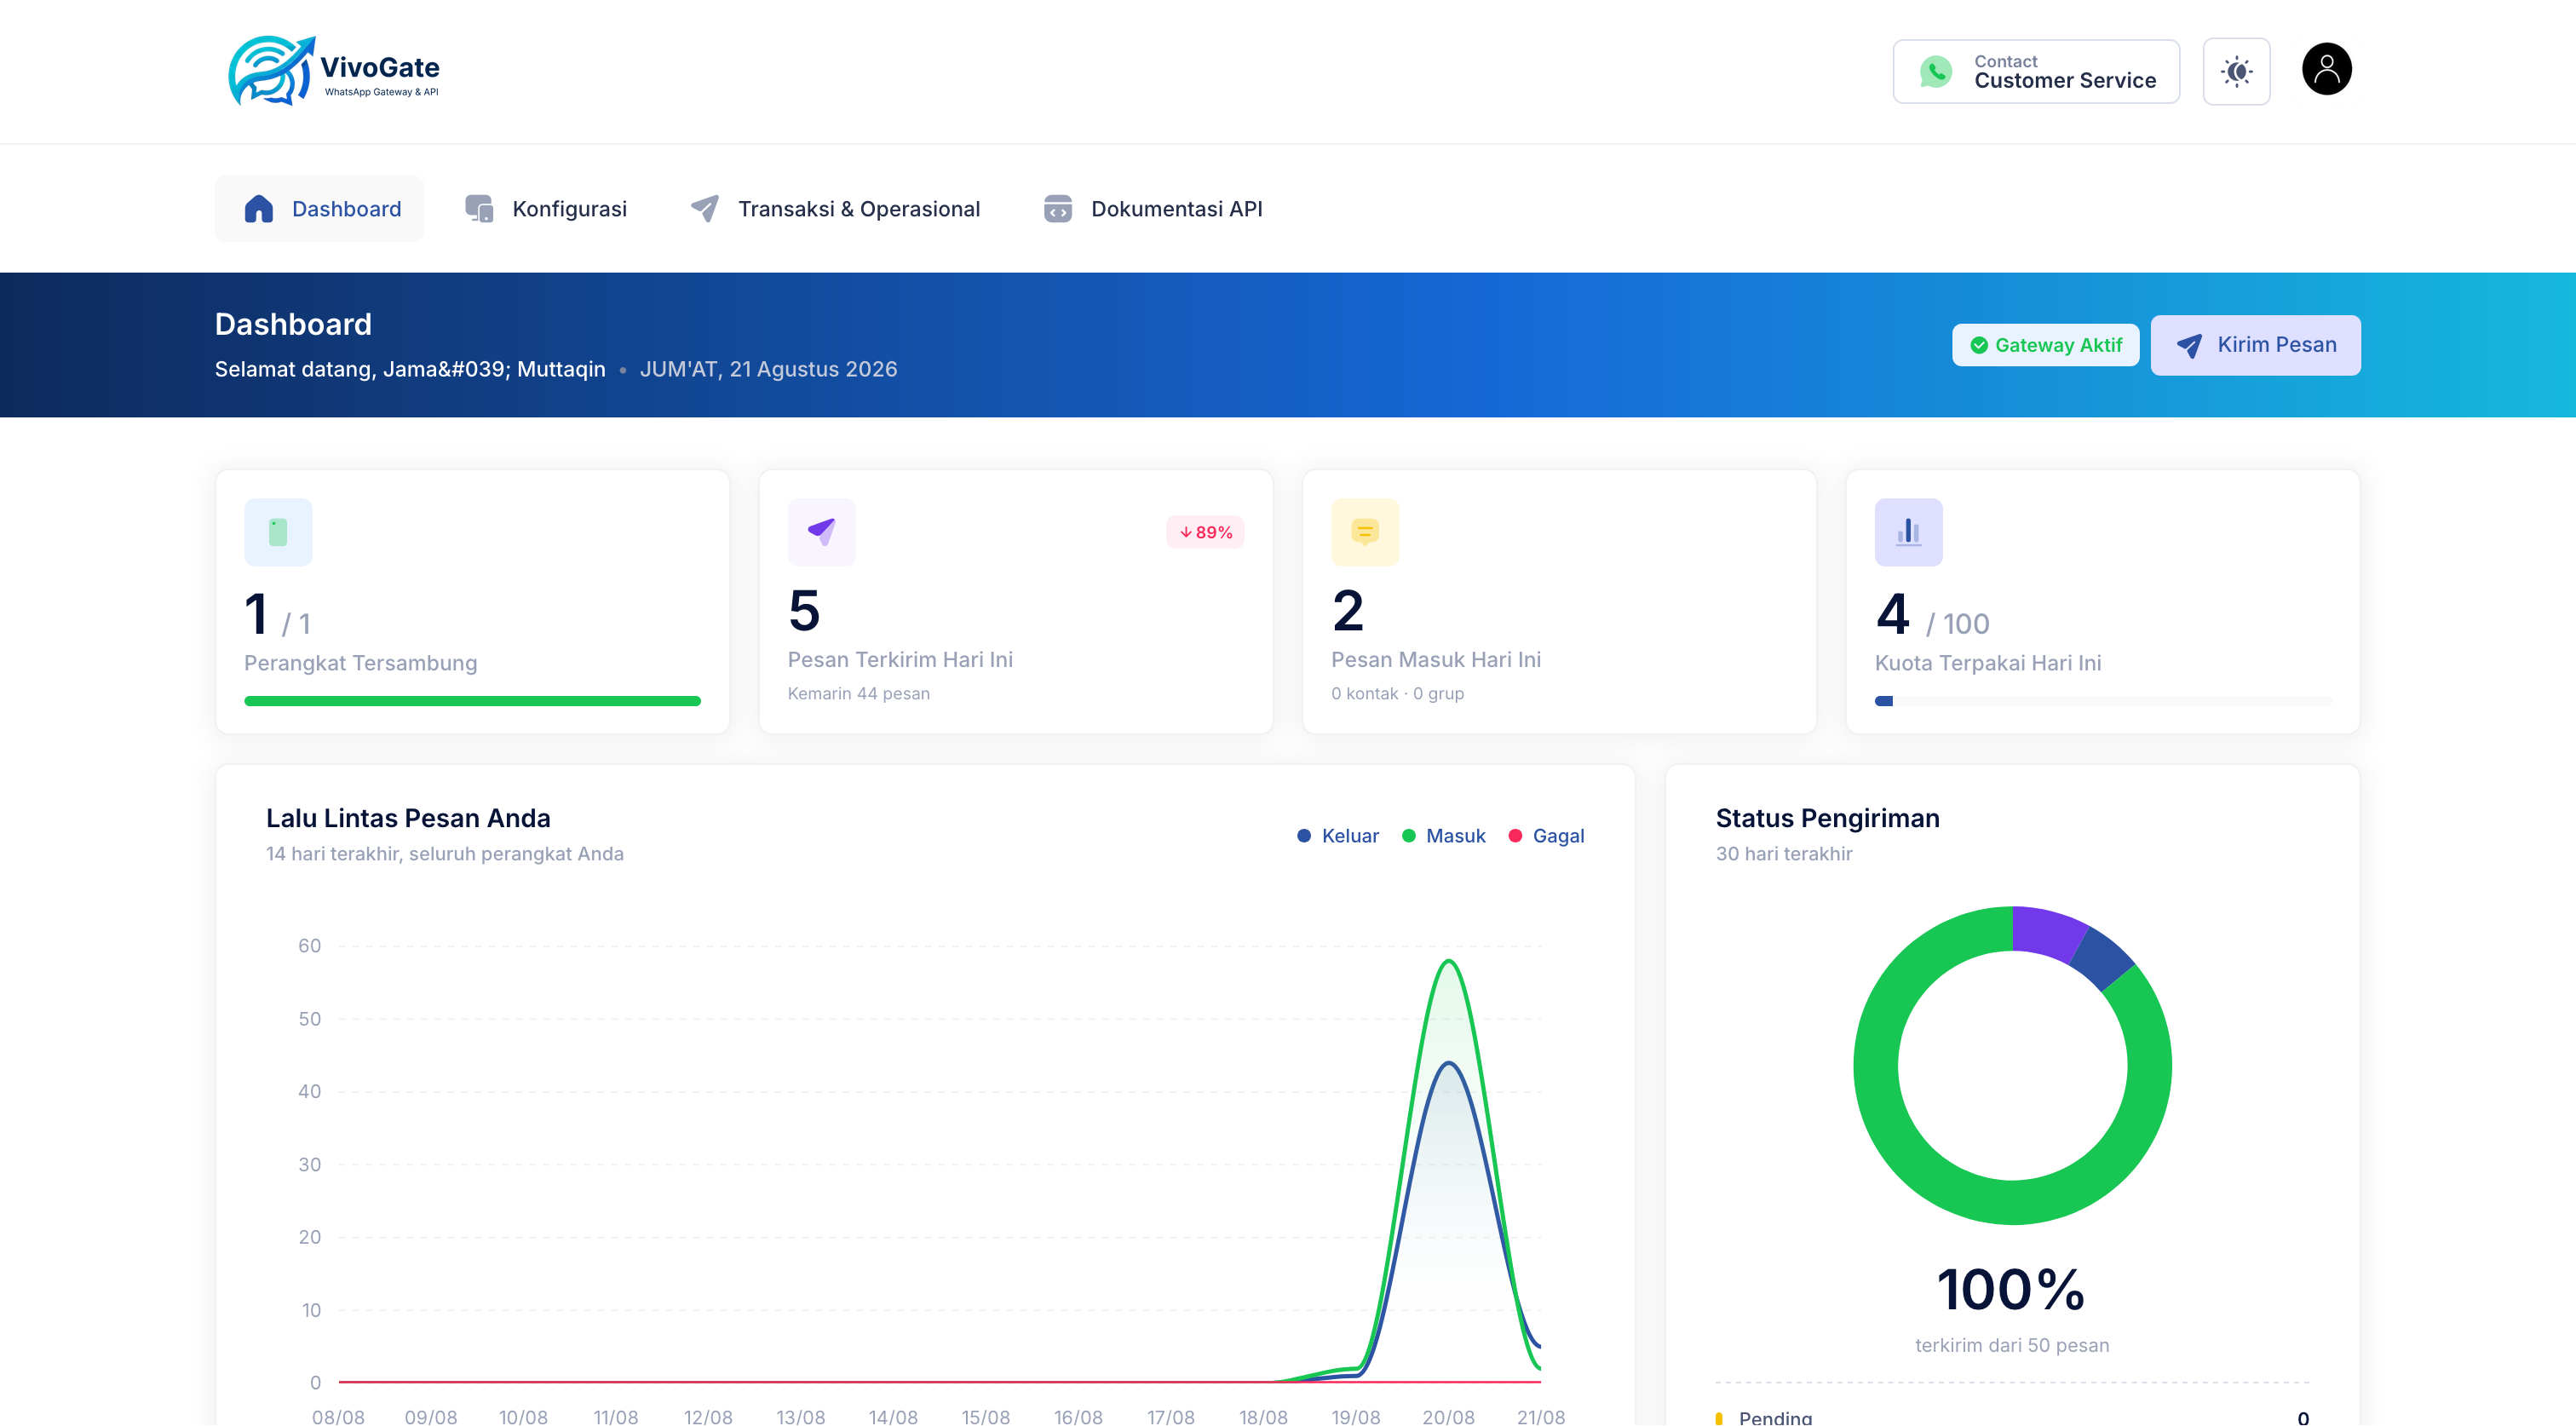Click the green check icon in Gateway Aktif
Viewport: 2576px width, 1426px height.
coord(1978,345)
